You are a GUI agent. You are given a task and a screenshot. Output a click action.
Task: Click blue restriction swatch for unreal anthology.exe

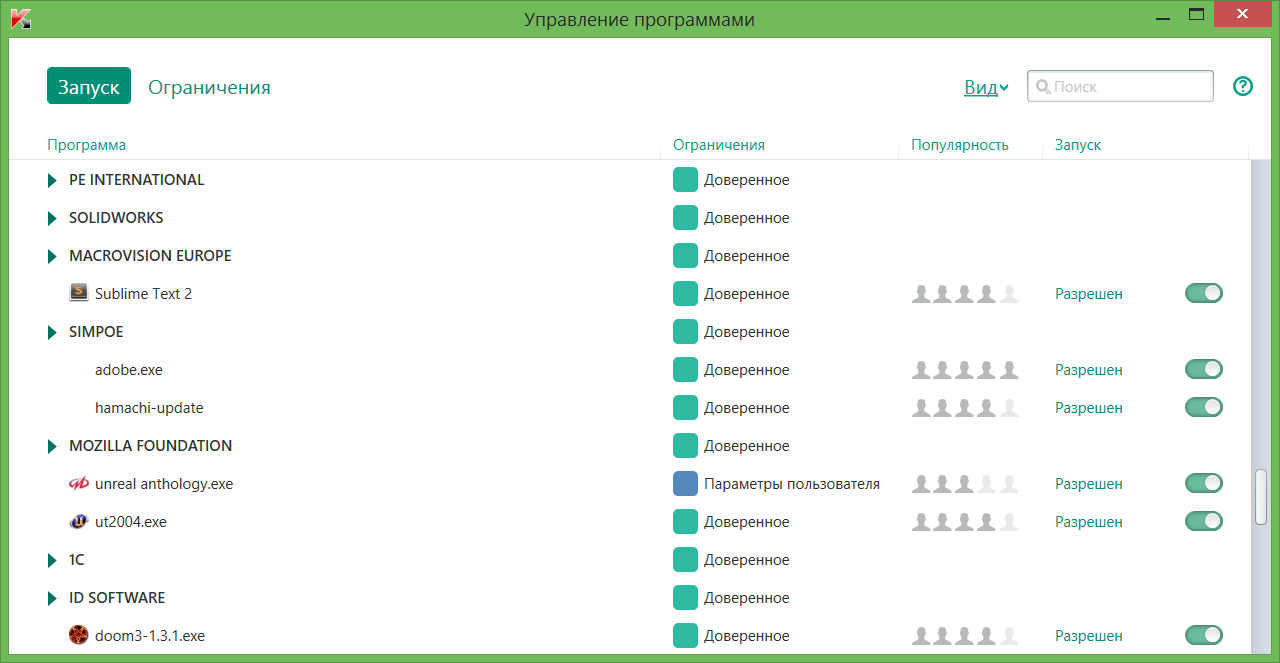coord(685,483)
